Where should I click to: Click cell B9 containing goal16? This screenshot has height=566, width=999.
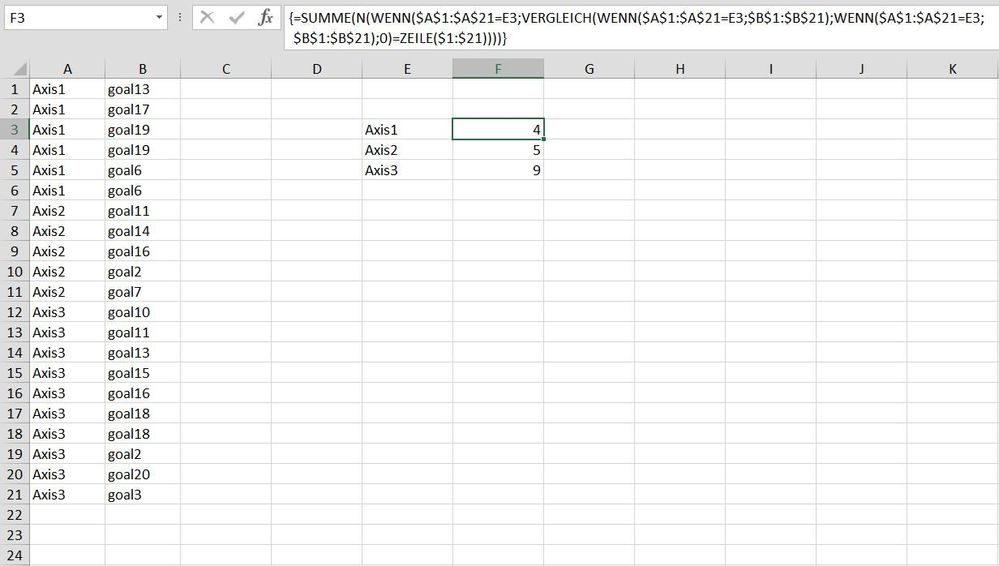(143, 252)
